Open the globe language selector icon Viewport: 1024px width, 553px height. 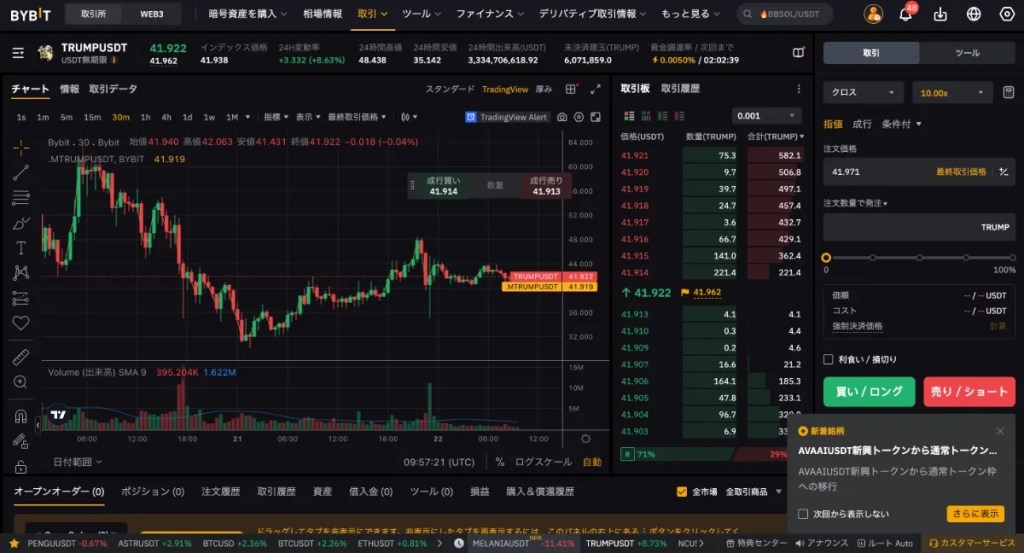(974, 15)
